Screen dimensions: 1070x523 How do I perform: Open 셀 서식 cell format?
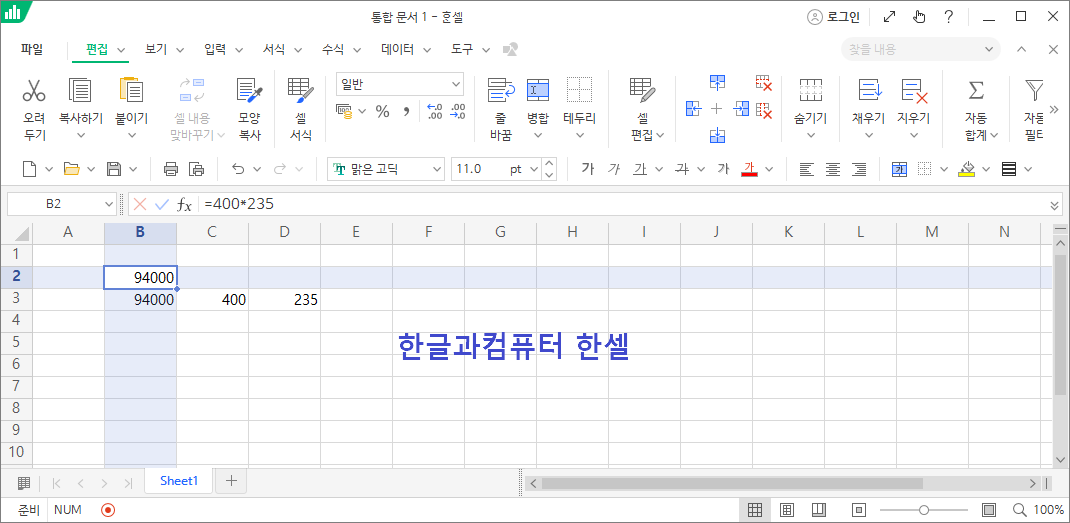coord(301,90)
